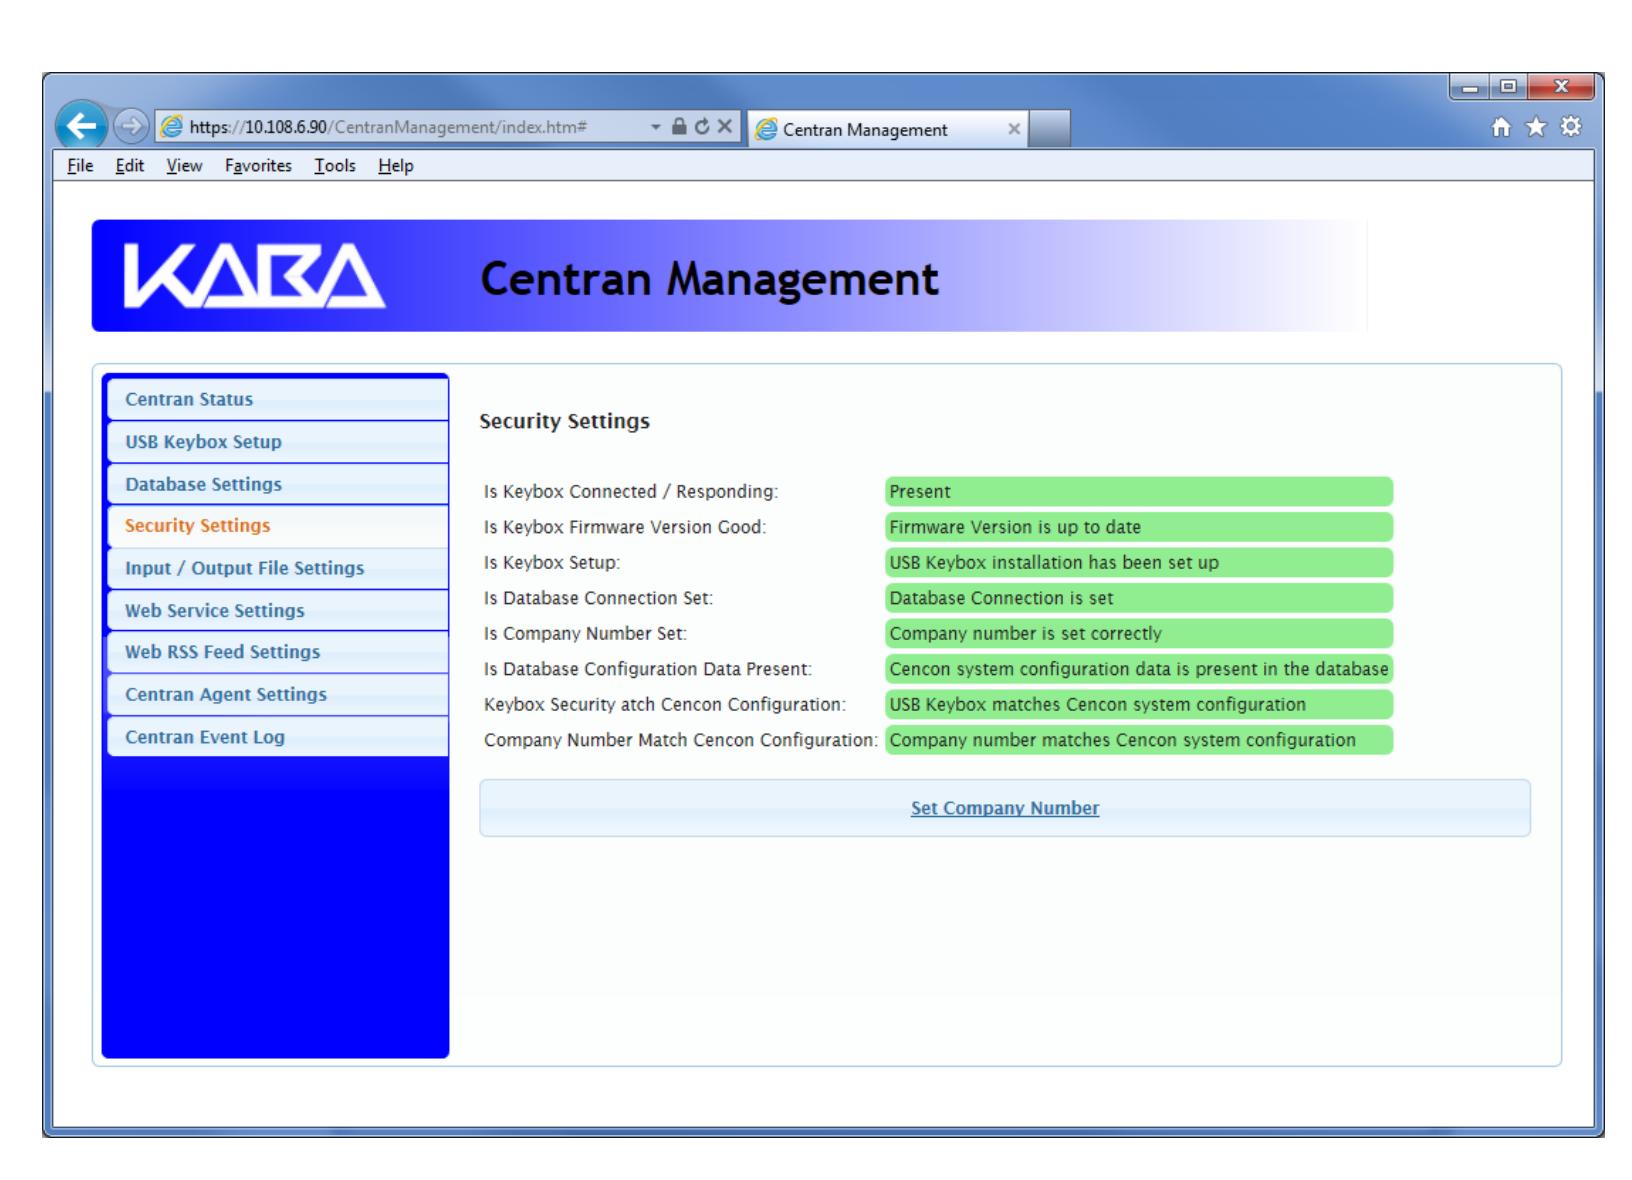Click the 'Is Keybox Setup:' label
Image resolution: width=1632 pixels, height=1180 pixels.
[552, 563]
